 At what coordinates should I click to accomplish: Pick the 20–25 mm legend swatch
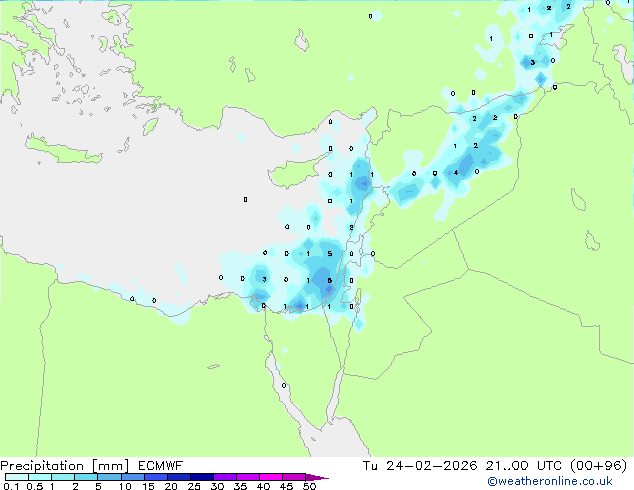tap(179, 477)
